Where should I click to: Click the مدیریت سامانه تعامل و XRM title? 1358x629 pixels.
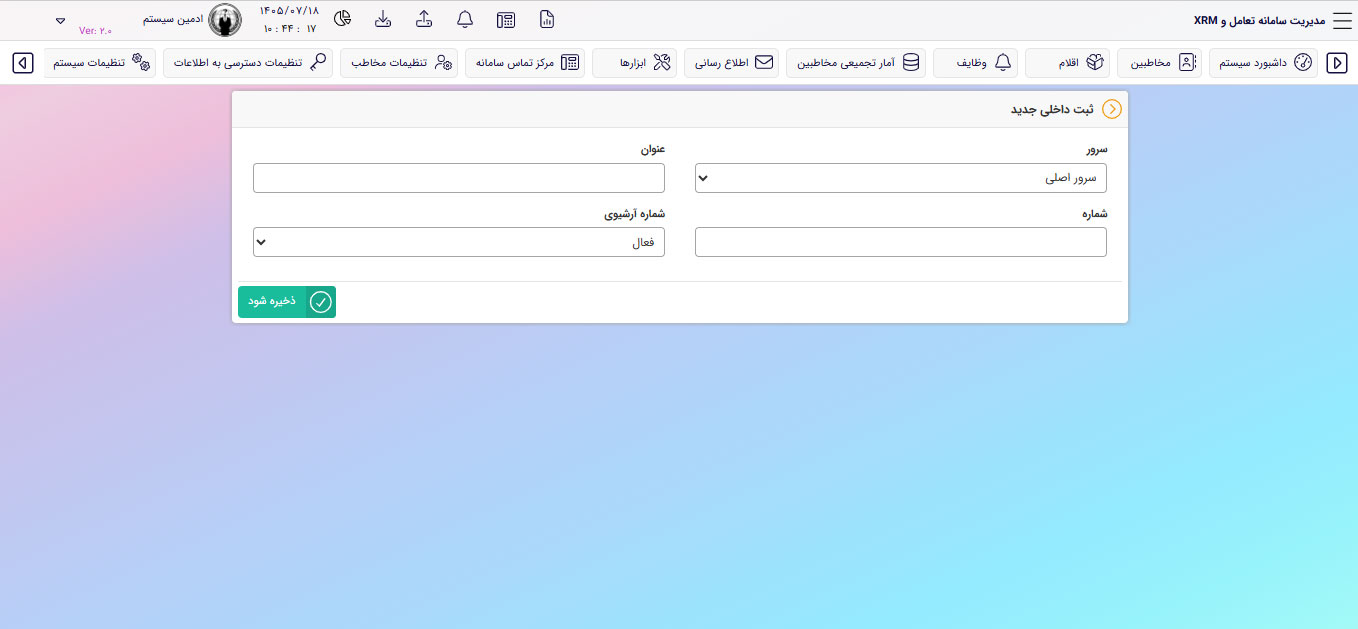click(1259, 21)
